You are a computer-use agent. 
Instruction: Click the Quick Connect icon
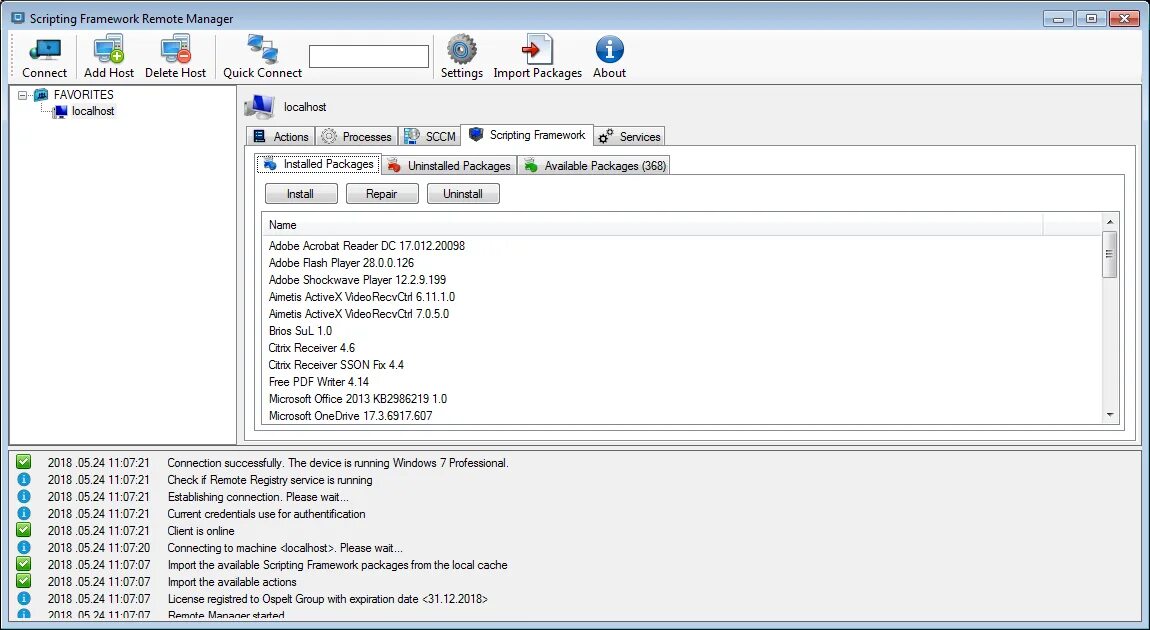tap(263, 49)
